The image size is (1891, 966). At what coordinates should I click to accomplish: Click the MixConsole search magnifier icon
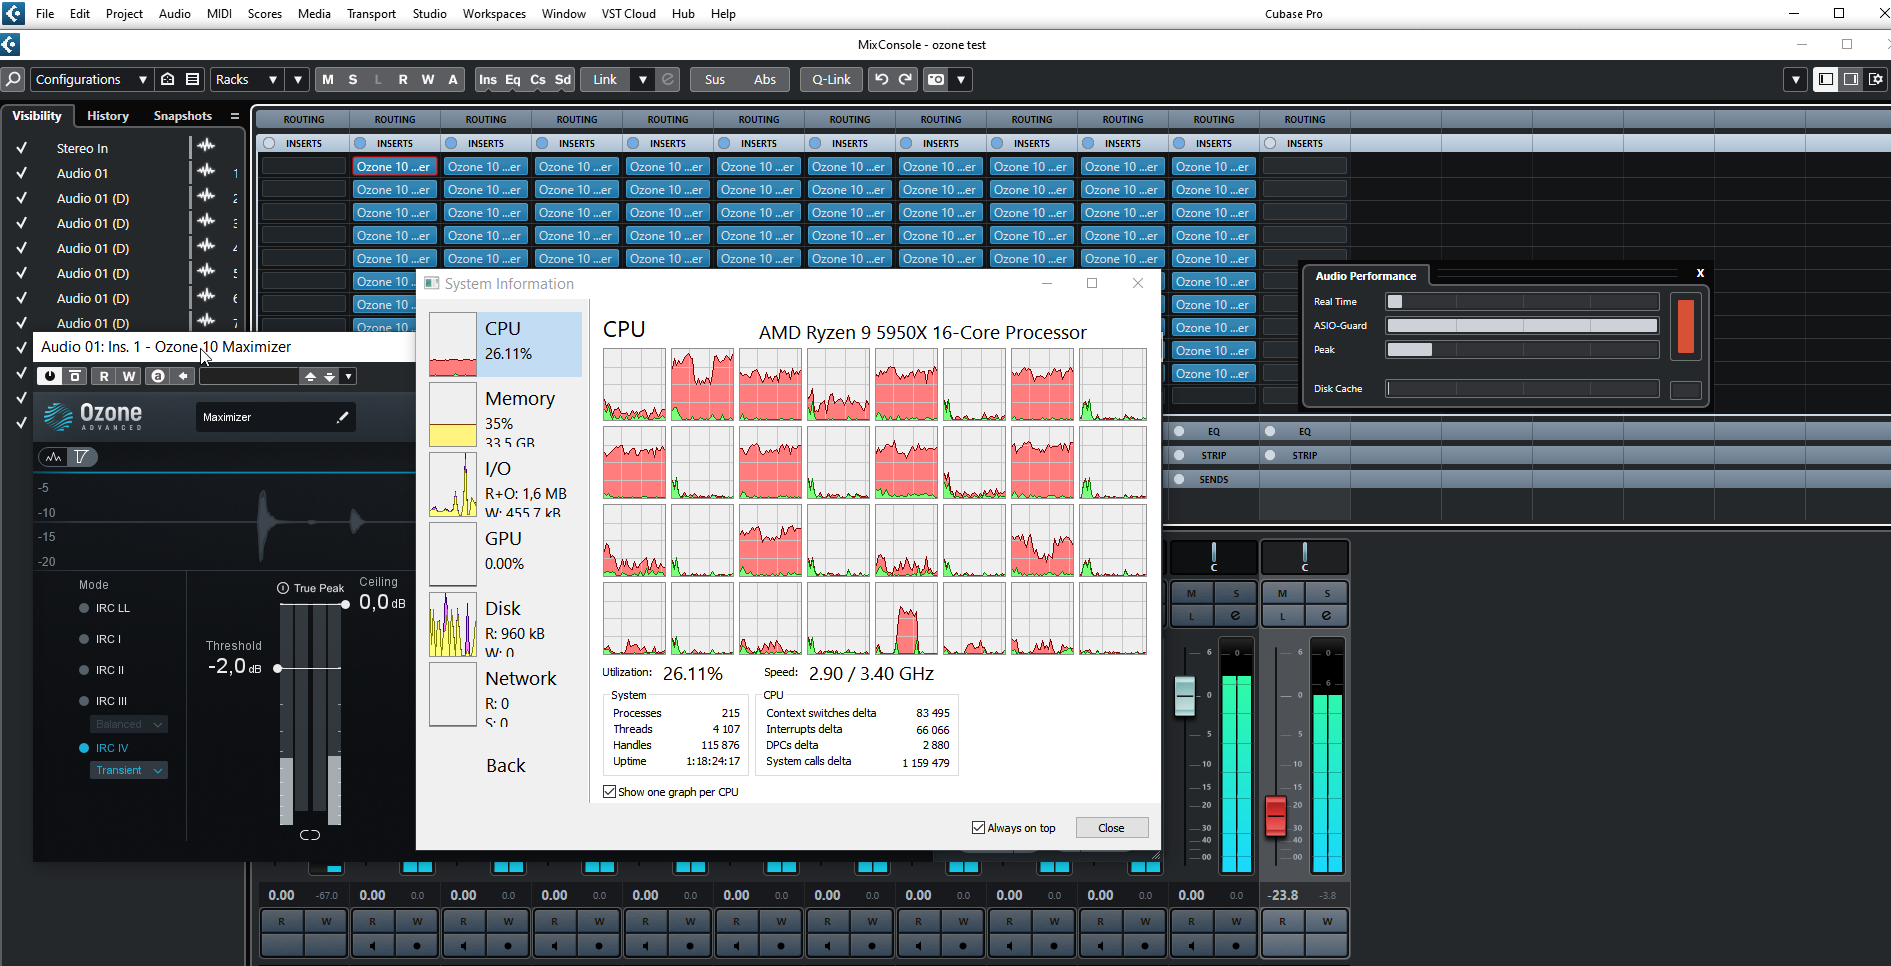pyautogui.click(x=13, y=79)
